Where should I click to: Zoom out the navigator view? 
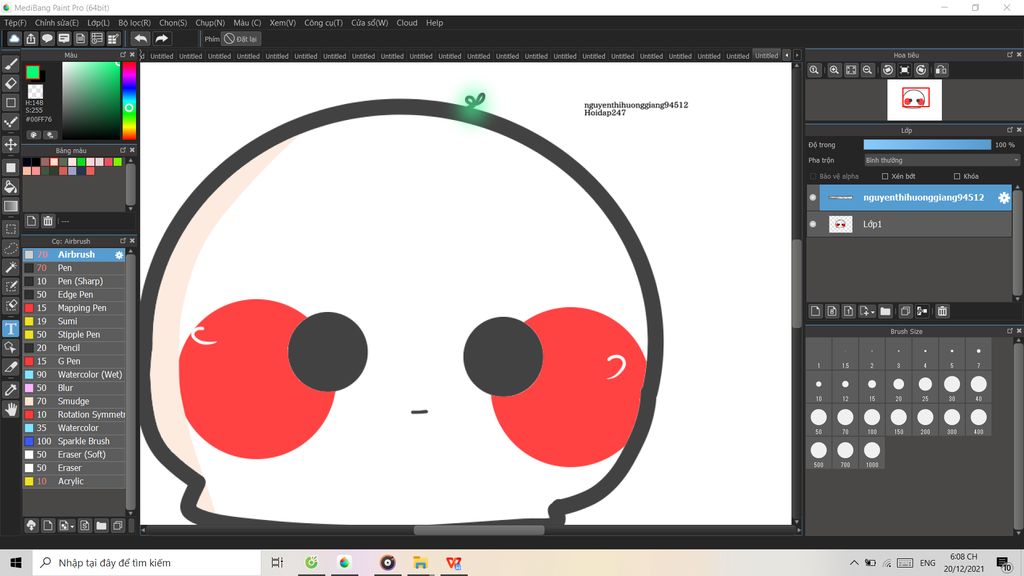tap(867, 70)
